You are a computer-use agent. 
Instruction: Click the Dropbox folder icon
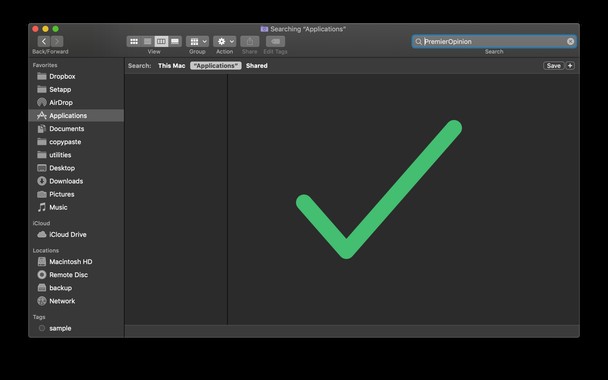click(x=42, y=76)
